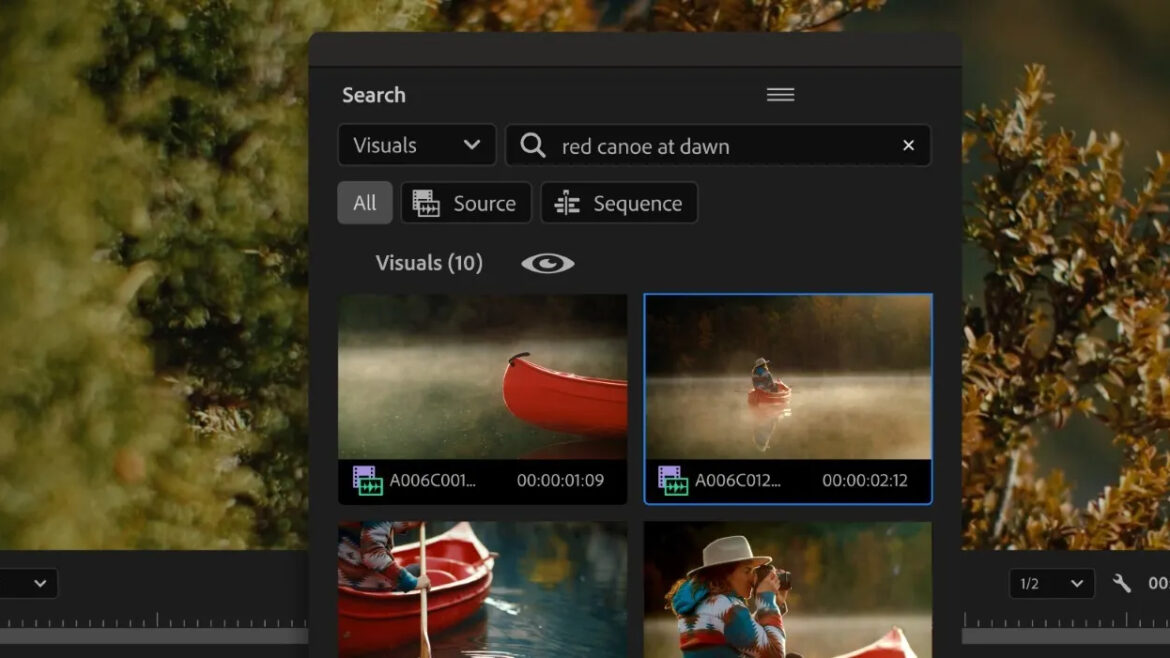The image size is (1170, 658).
Task: Click the magnifying glass icon in the search bar
Action: 531,146
